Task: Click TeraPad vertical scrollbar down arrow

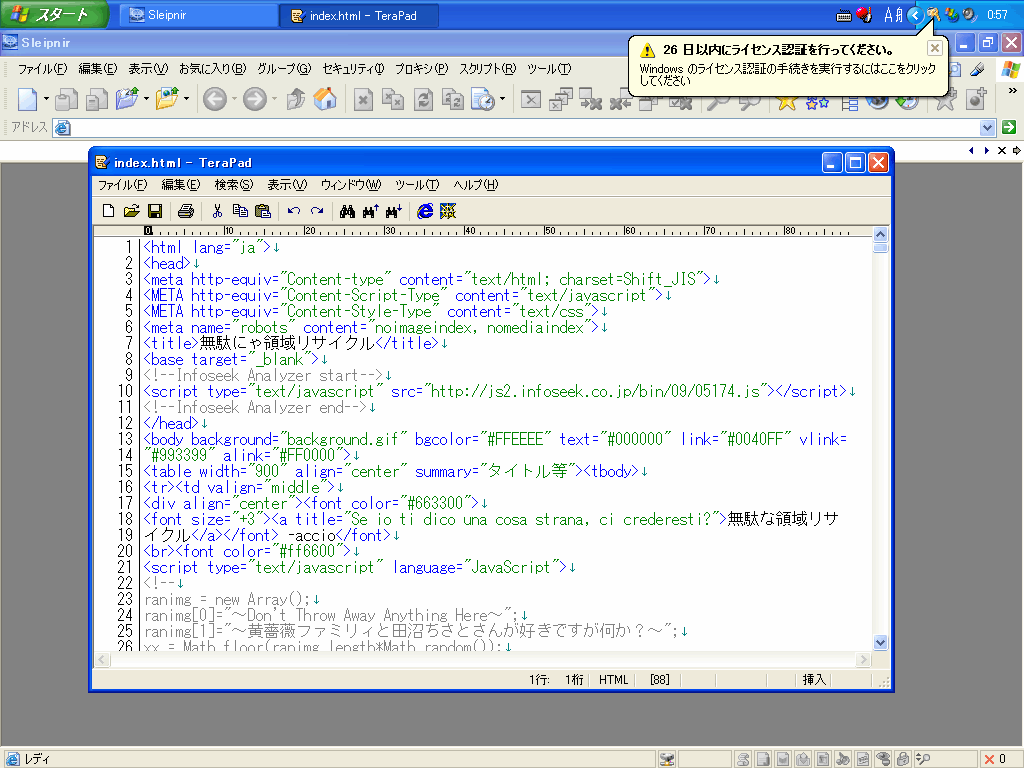Action: point(880,643)
